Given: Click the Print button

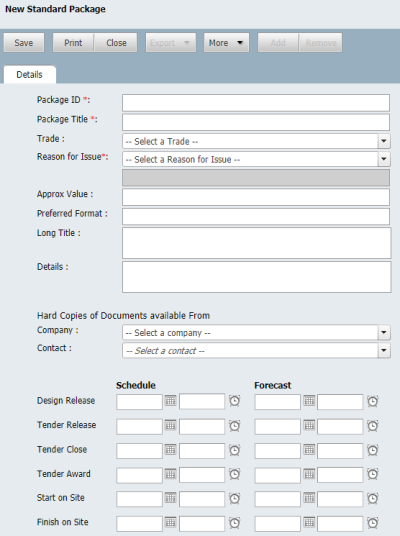Looking at the screenshot, I should coord(73,43).
